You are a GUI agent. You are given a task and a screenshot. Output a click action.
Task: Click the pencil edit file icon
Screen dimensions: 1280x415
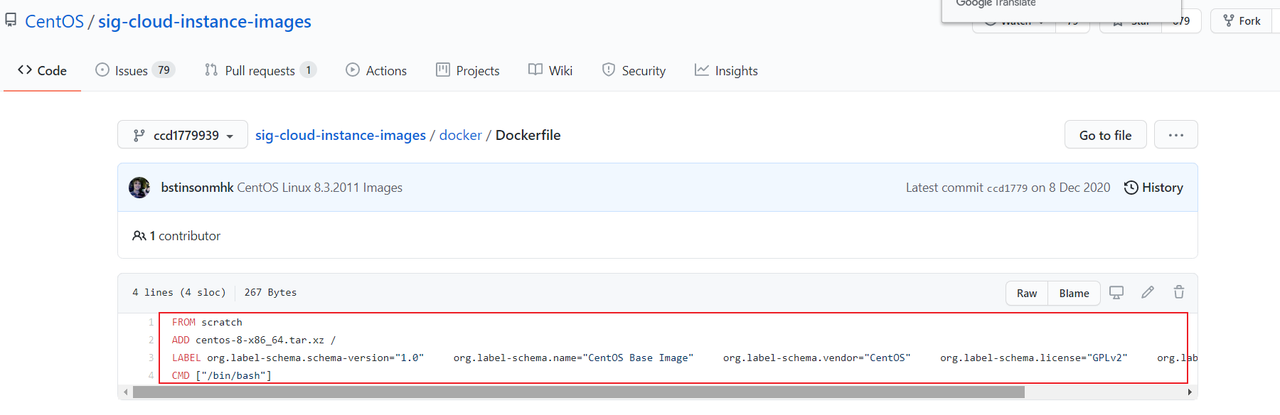pyautogui.click(x=1148, y=293)
